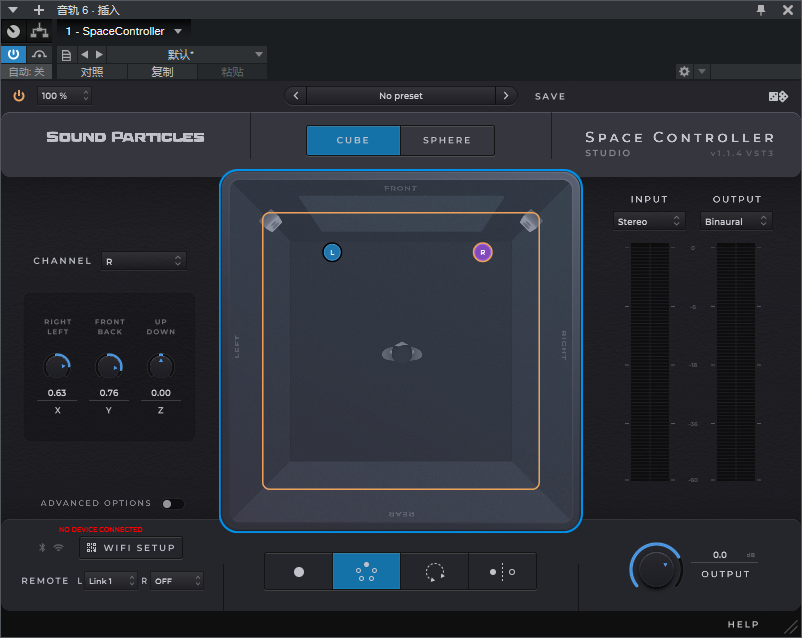Click the purple R channel marker

pos(482,252)
